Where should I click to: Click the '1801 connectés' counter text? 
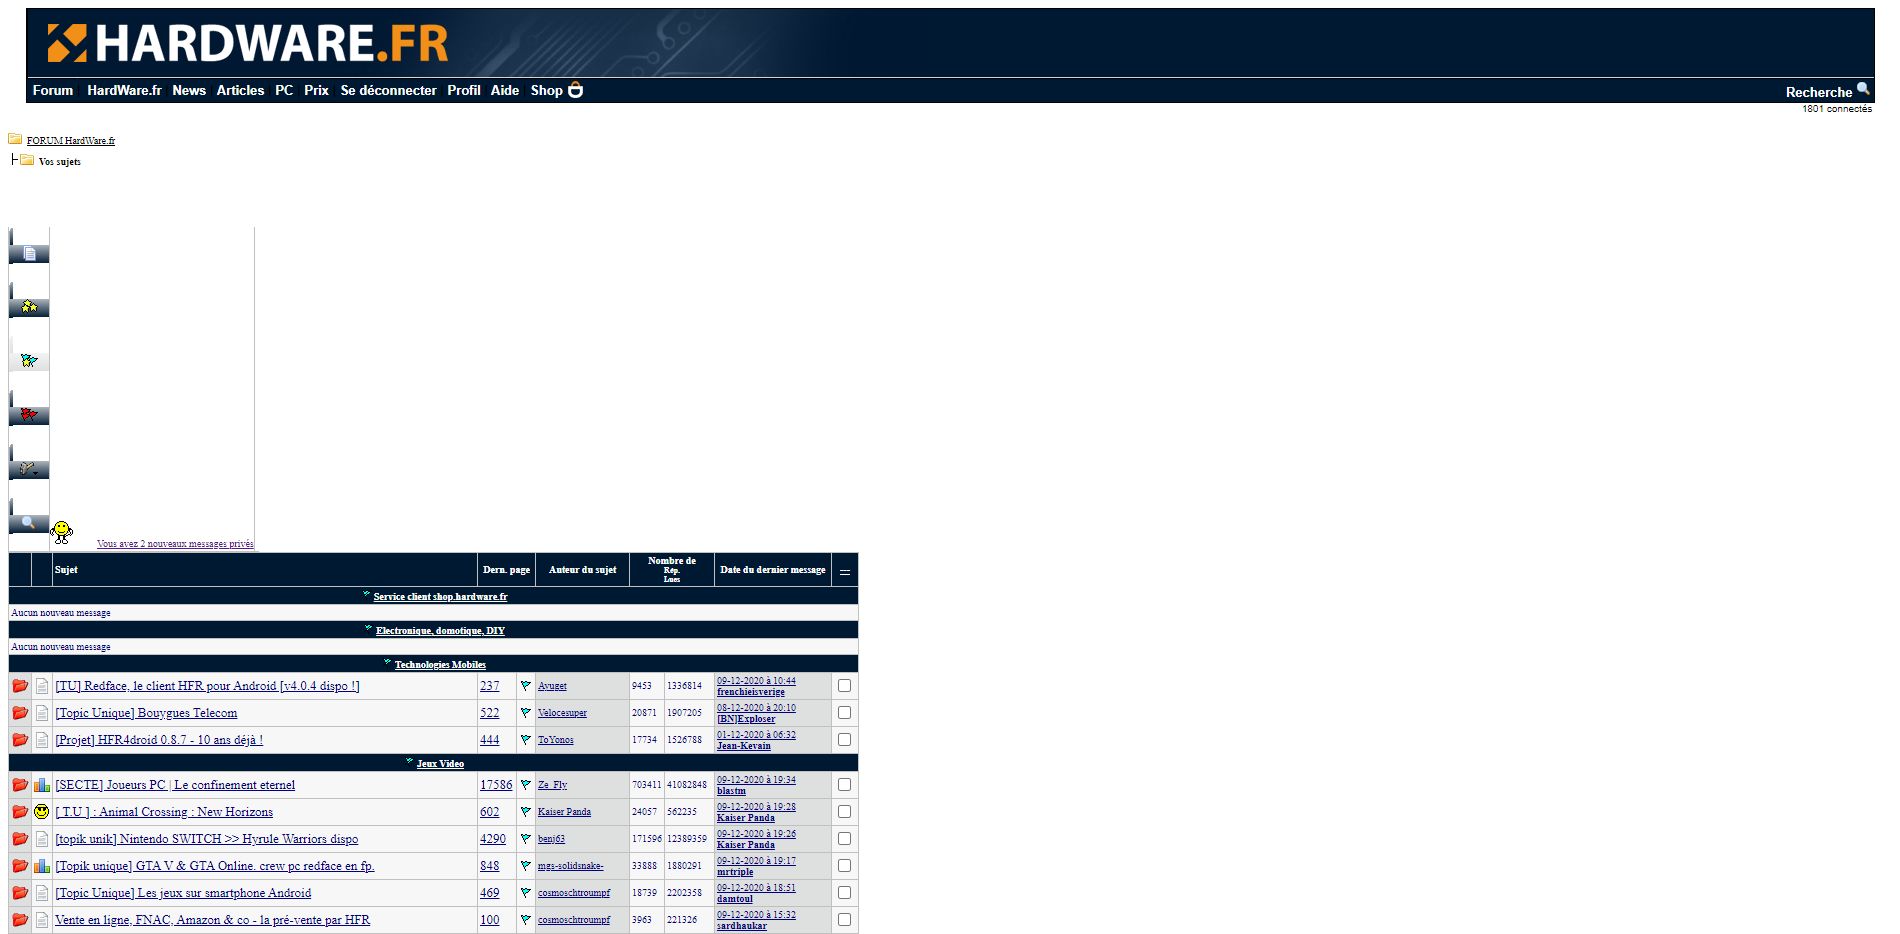click(x=1837, y=109)
